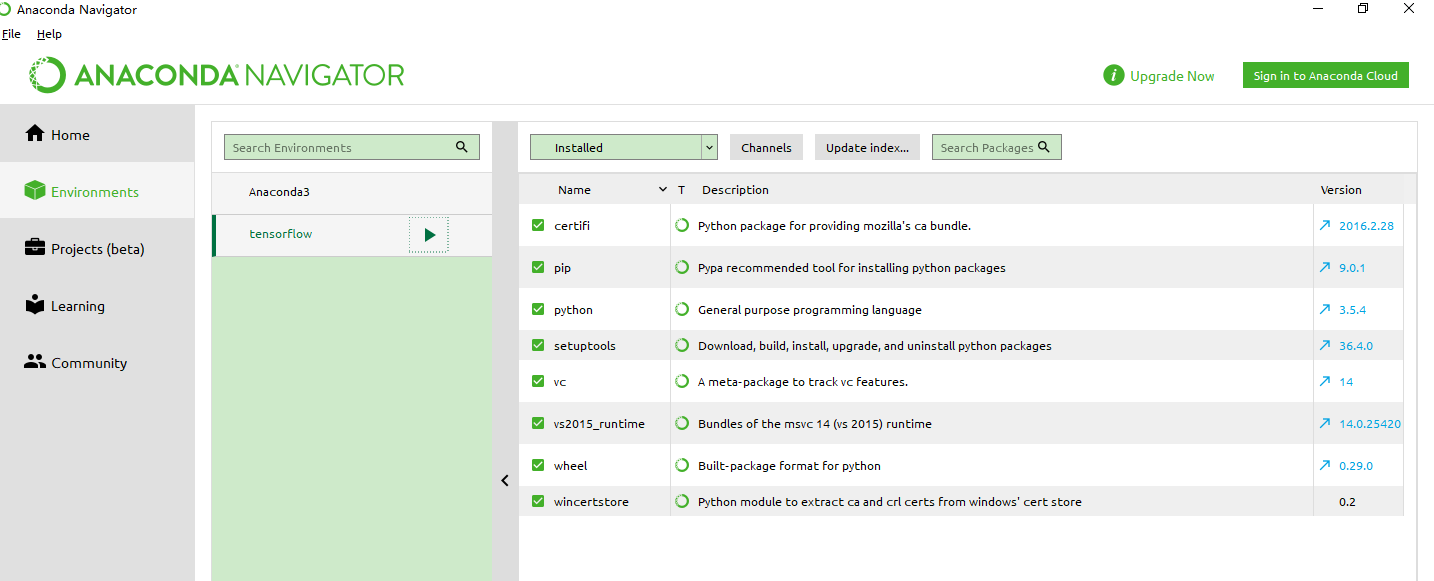Uncheck the pip package checkbox
The image size is (1434, 581).
538,268
